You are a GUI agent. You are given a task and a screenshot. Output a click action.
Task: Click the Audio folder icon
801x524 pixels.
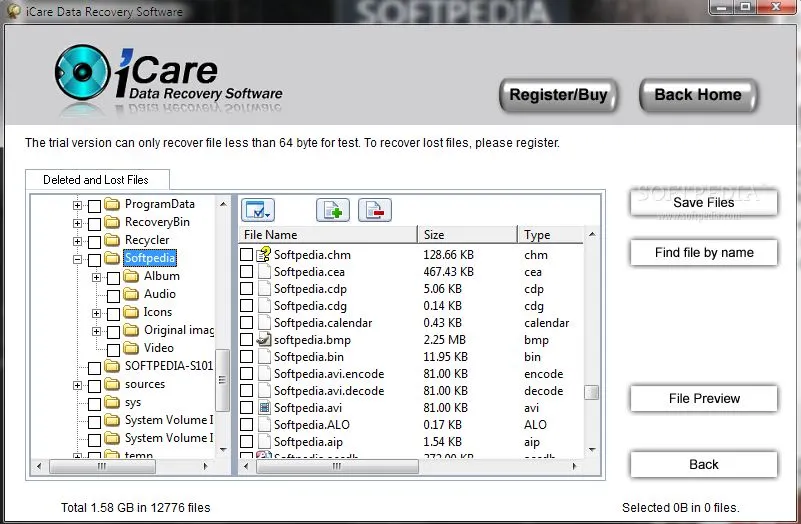(131, 295)
